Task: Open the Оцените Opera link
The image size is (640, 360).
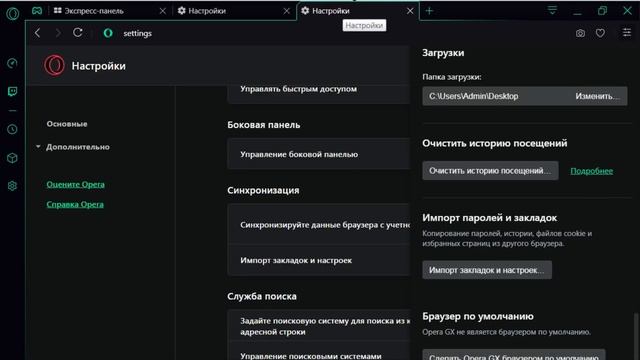Action: [76, 184]
